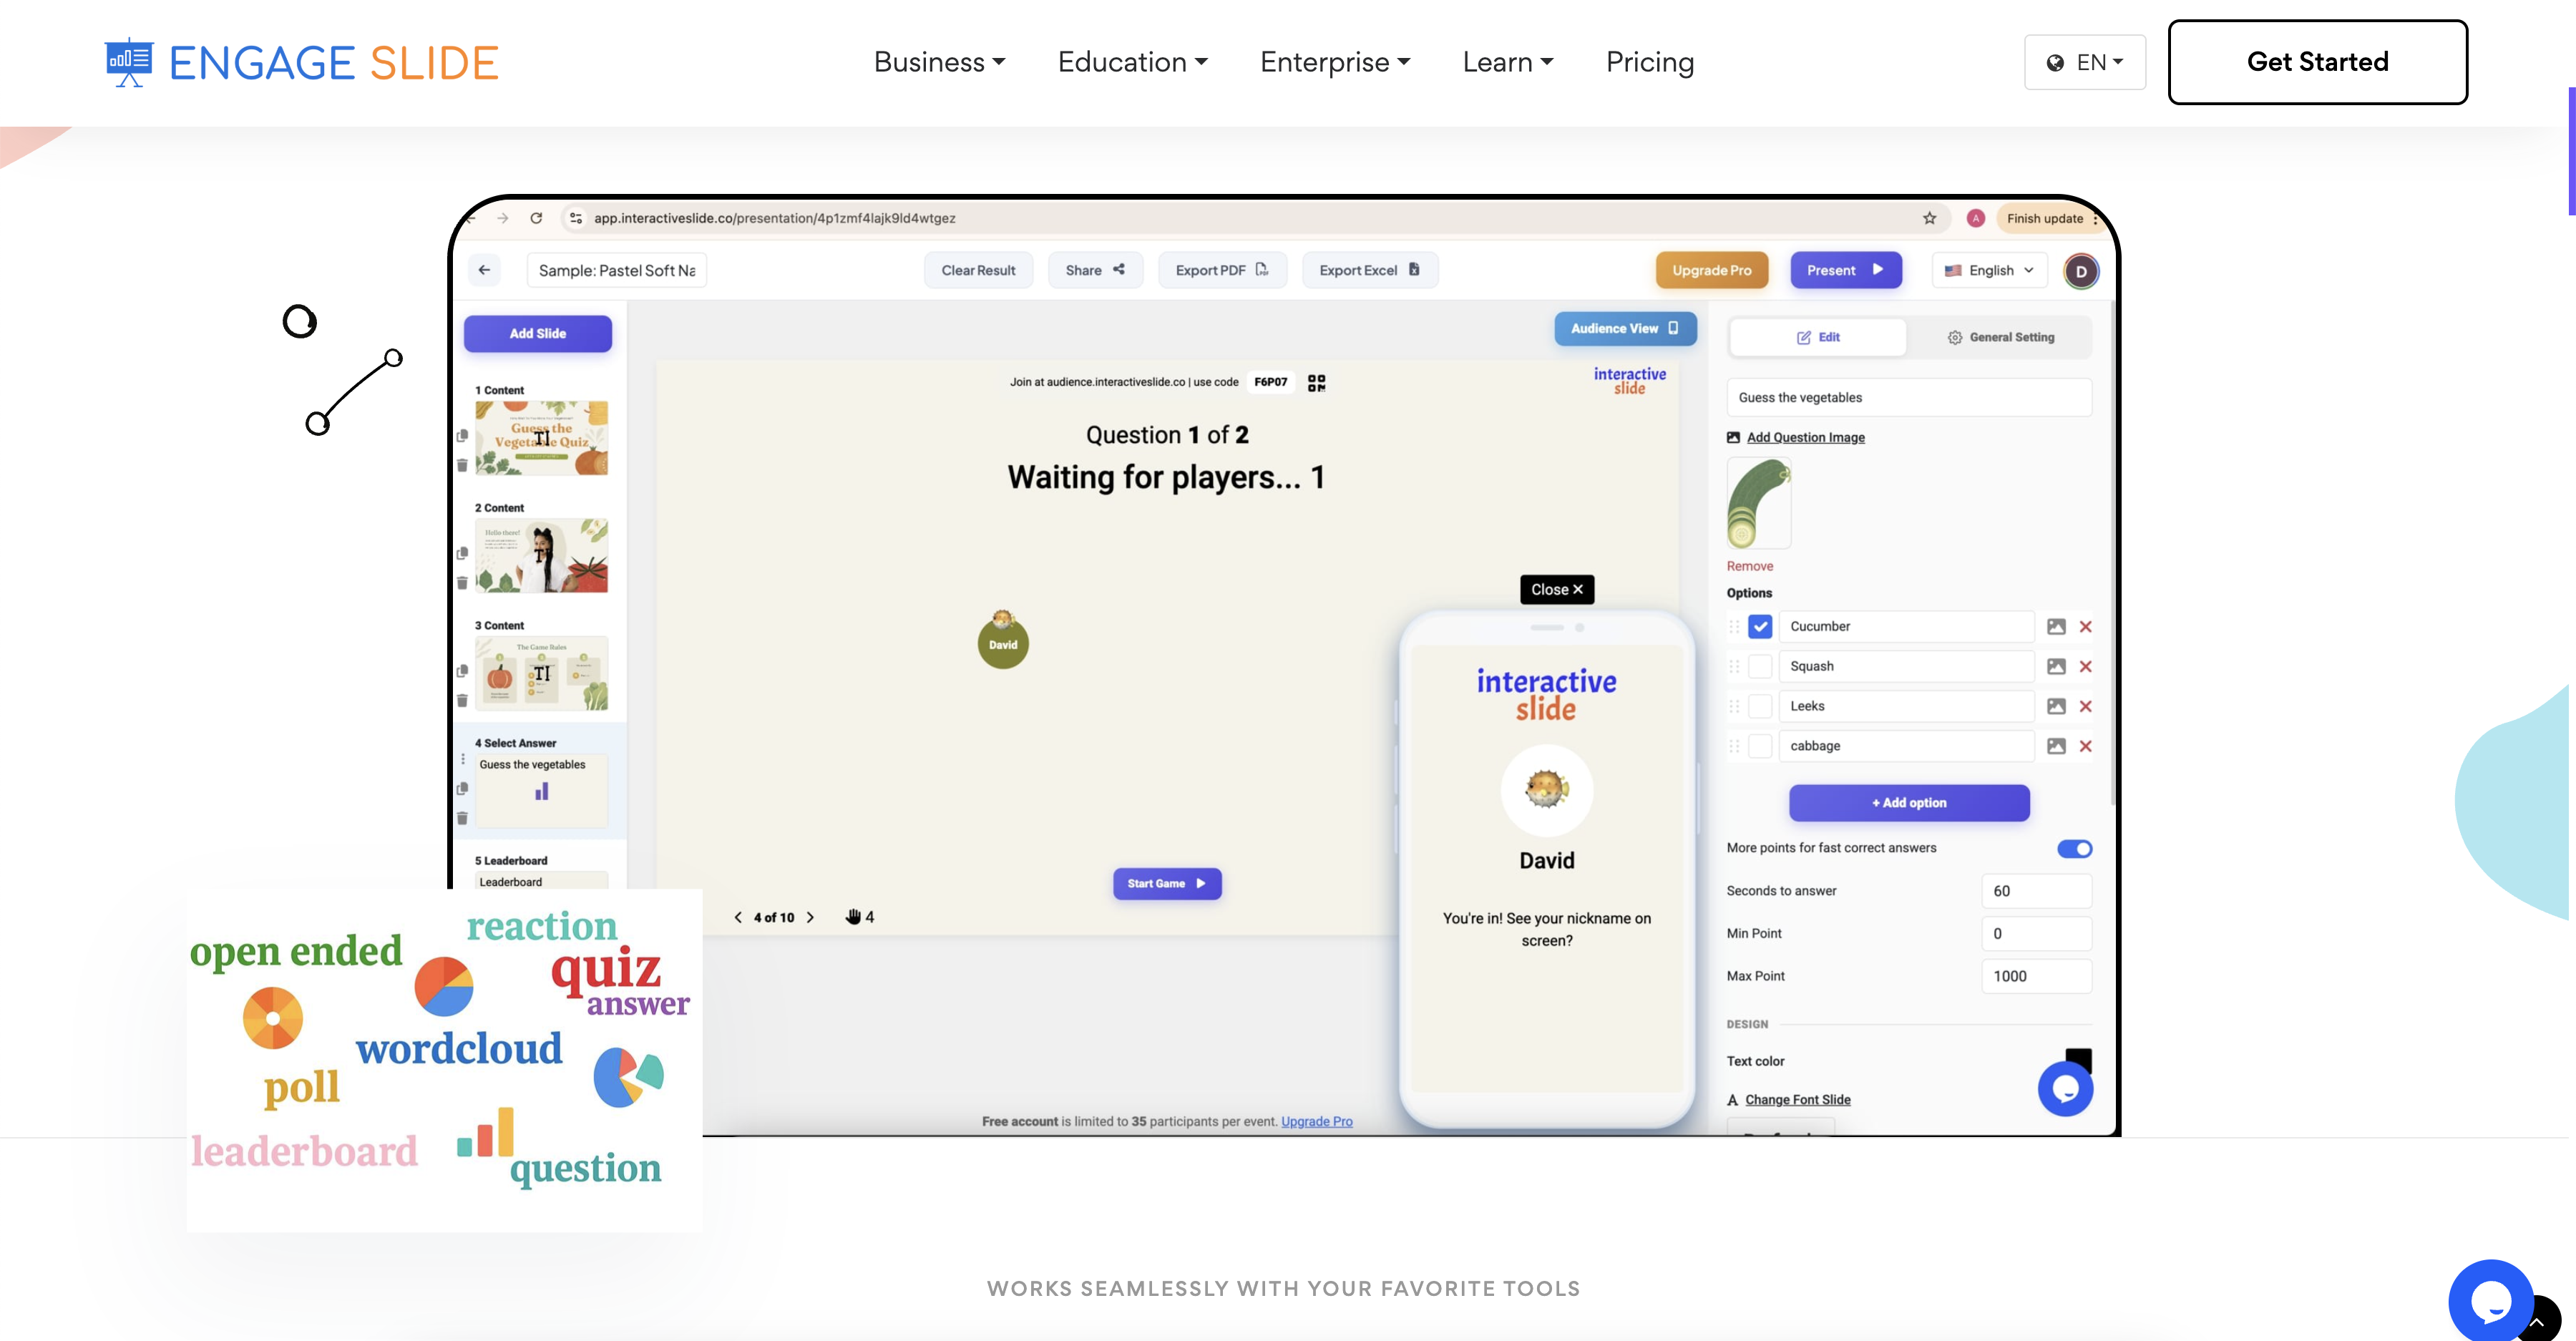Click the back arrow beside presentation title

[x=484, y=270]
